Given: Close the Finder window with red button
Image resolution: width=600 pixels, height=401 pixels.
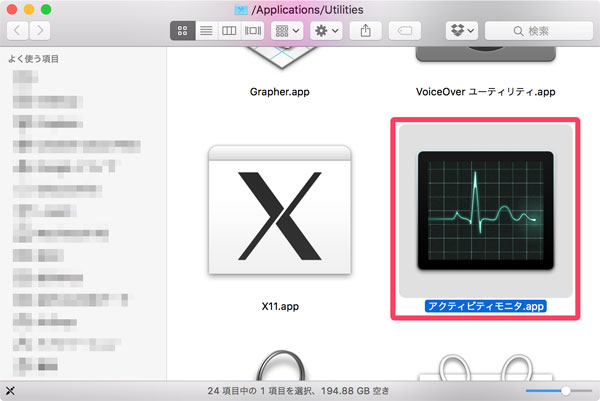Looking at the screenshot, I should click(x=12, y=9).
